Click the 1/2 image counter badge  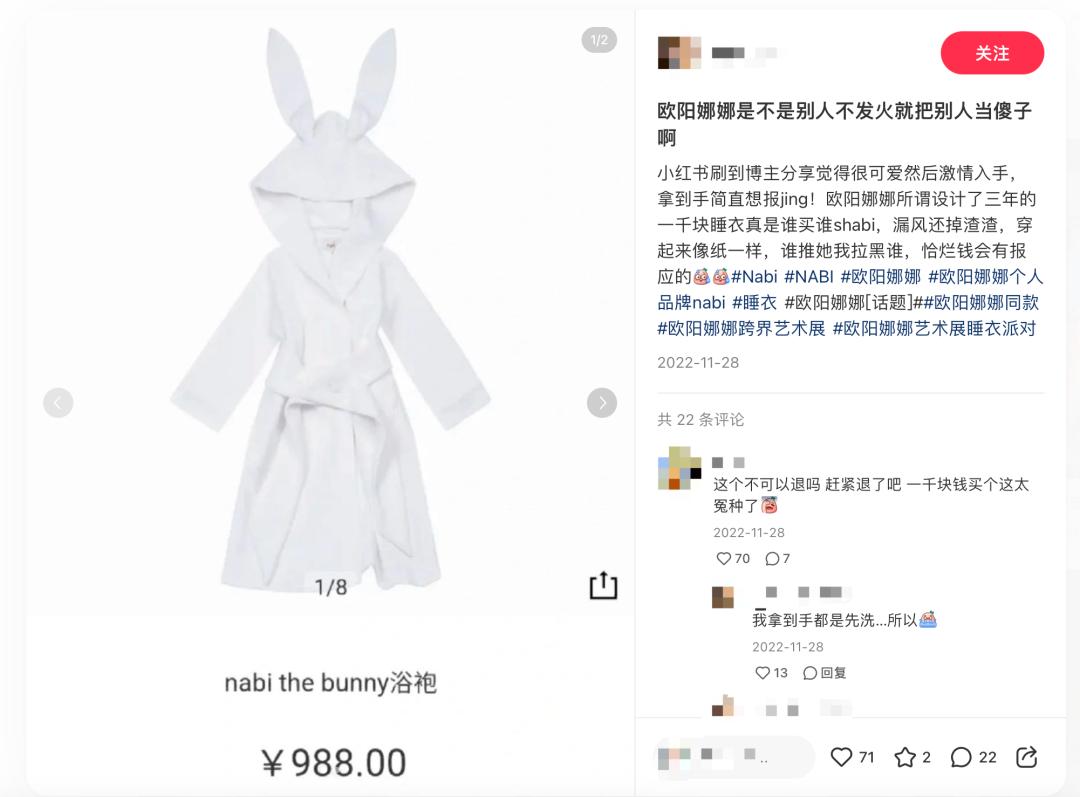[x=599, y=40]
